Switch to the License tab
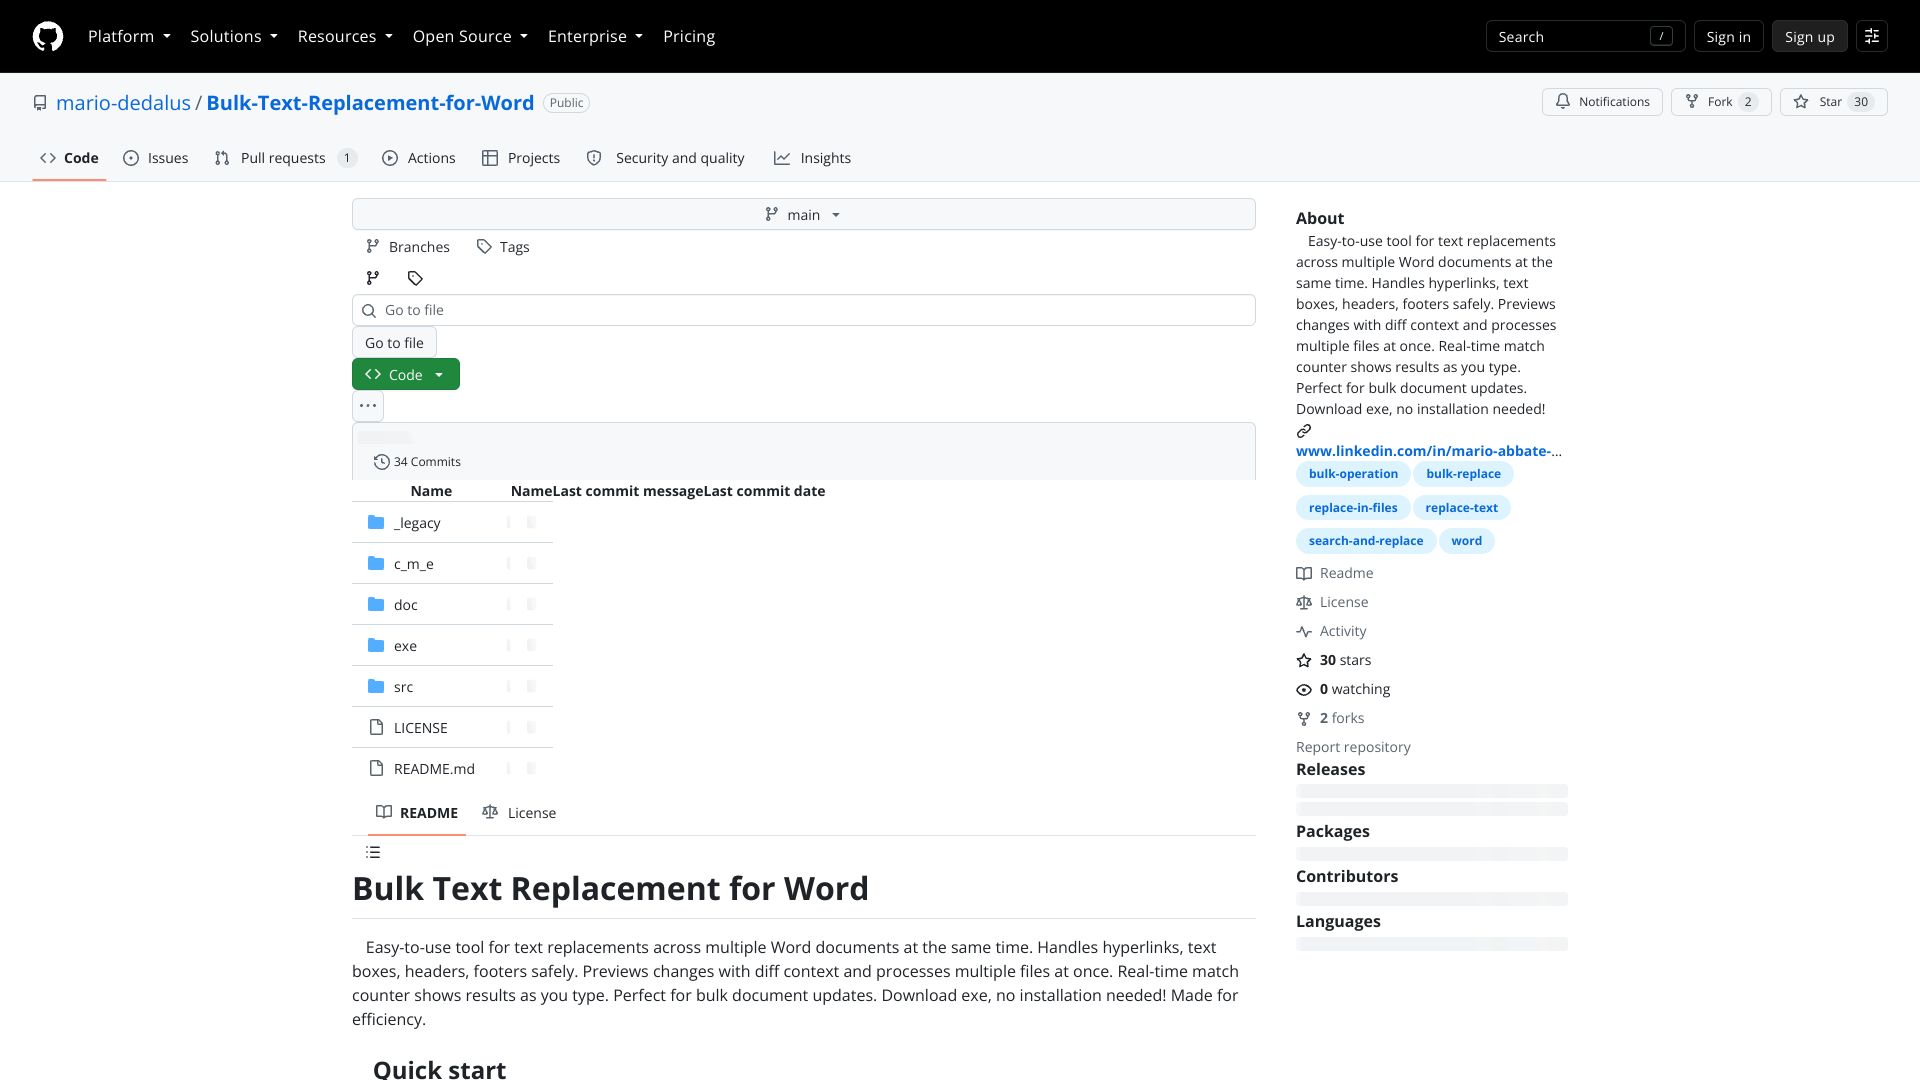Viewport: 1920px width, 1080px height. [x=519, y=813]
